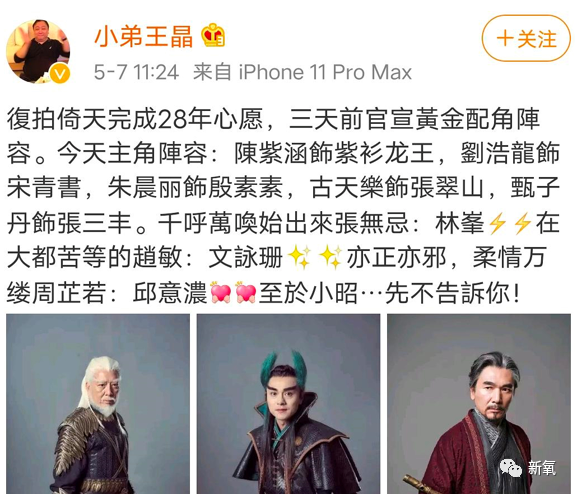
Task: Tap the 新氧 watermark text
Action: (x=542, y=468)
